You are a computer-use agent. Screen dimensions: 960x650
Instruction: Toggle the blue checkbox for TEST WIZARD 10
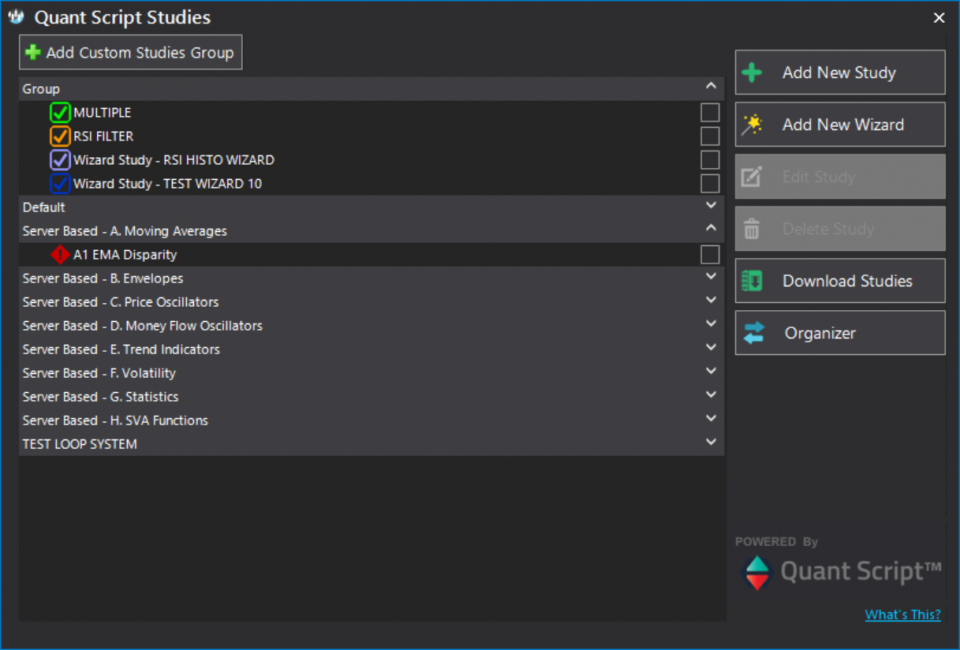pyautogui.click(x=60, y=184)
